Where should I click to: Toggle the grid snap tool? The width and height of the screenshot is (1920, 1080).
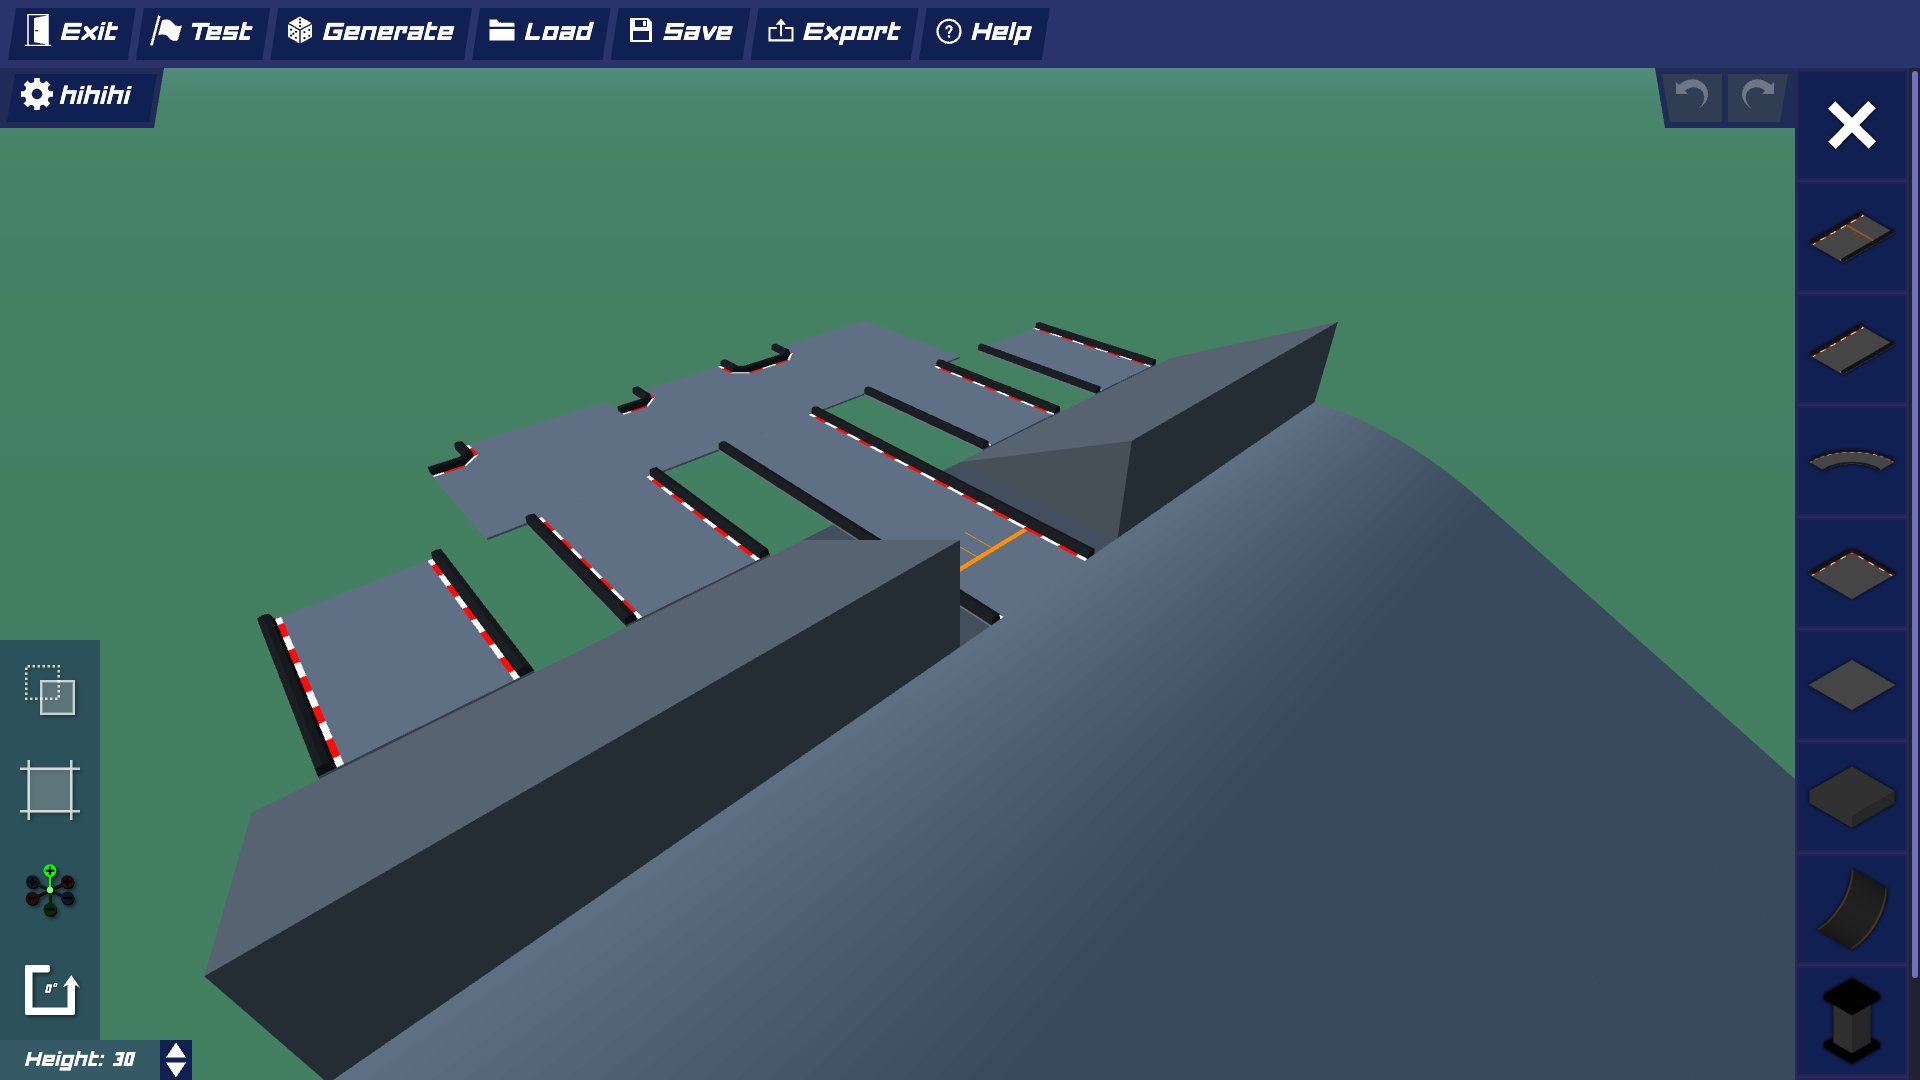(50, 790)
